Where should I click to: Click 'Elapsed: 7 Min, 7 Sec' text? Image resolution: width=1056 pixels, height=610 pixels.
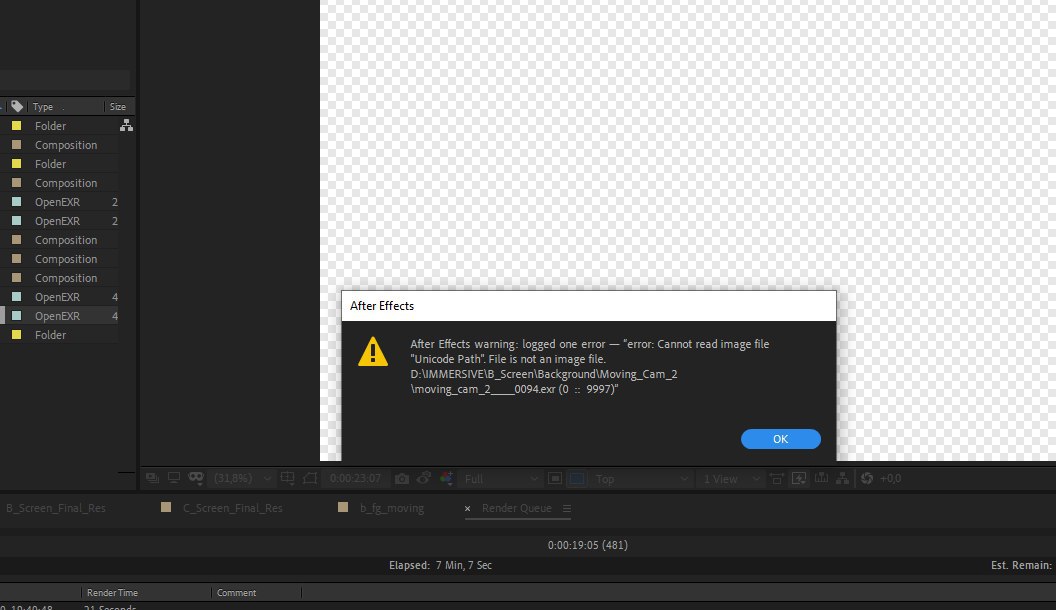tap(440, 565)
